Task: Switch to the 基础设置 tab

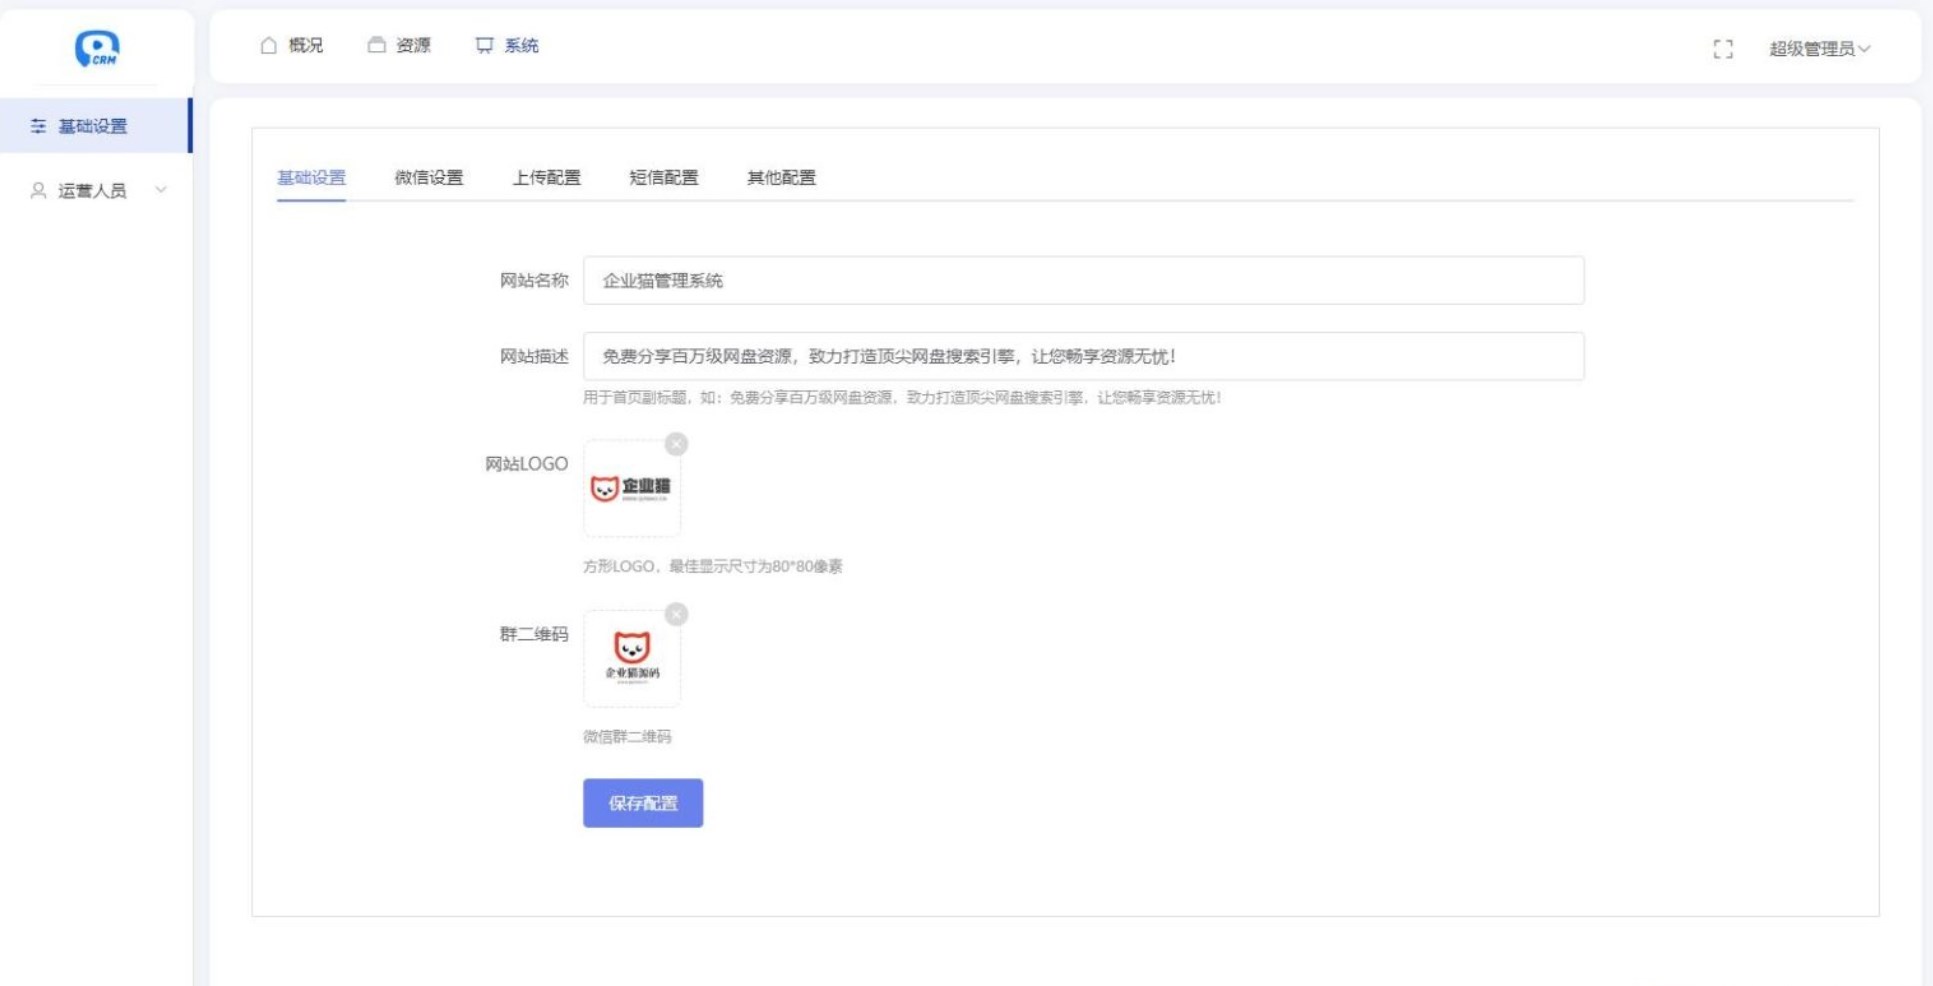Action: [x=311, y=178]
